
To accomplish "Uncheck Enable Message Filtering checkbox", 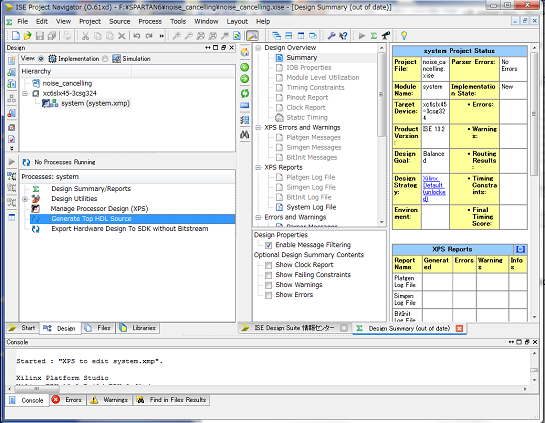I will point(268,245).
